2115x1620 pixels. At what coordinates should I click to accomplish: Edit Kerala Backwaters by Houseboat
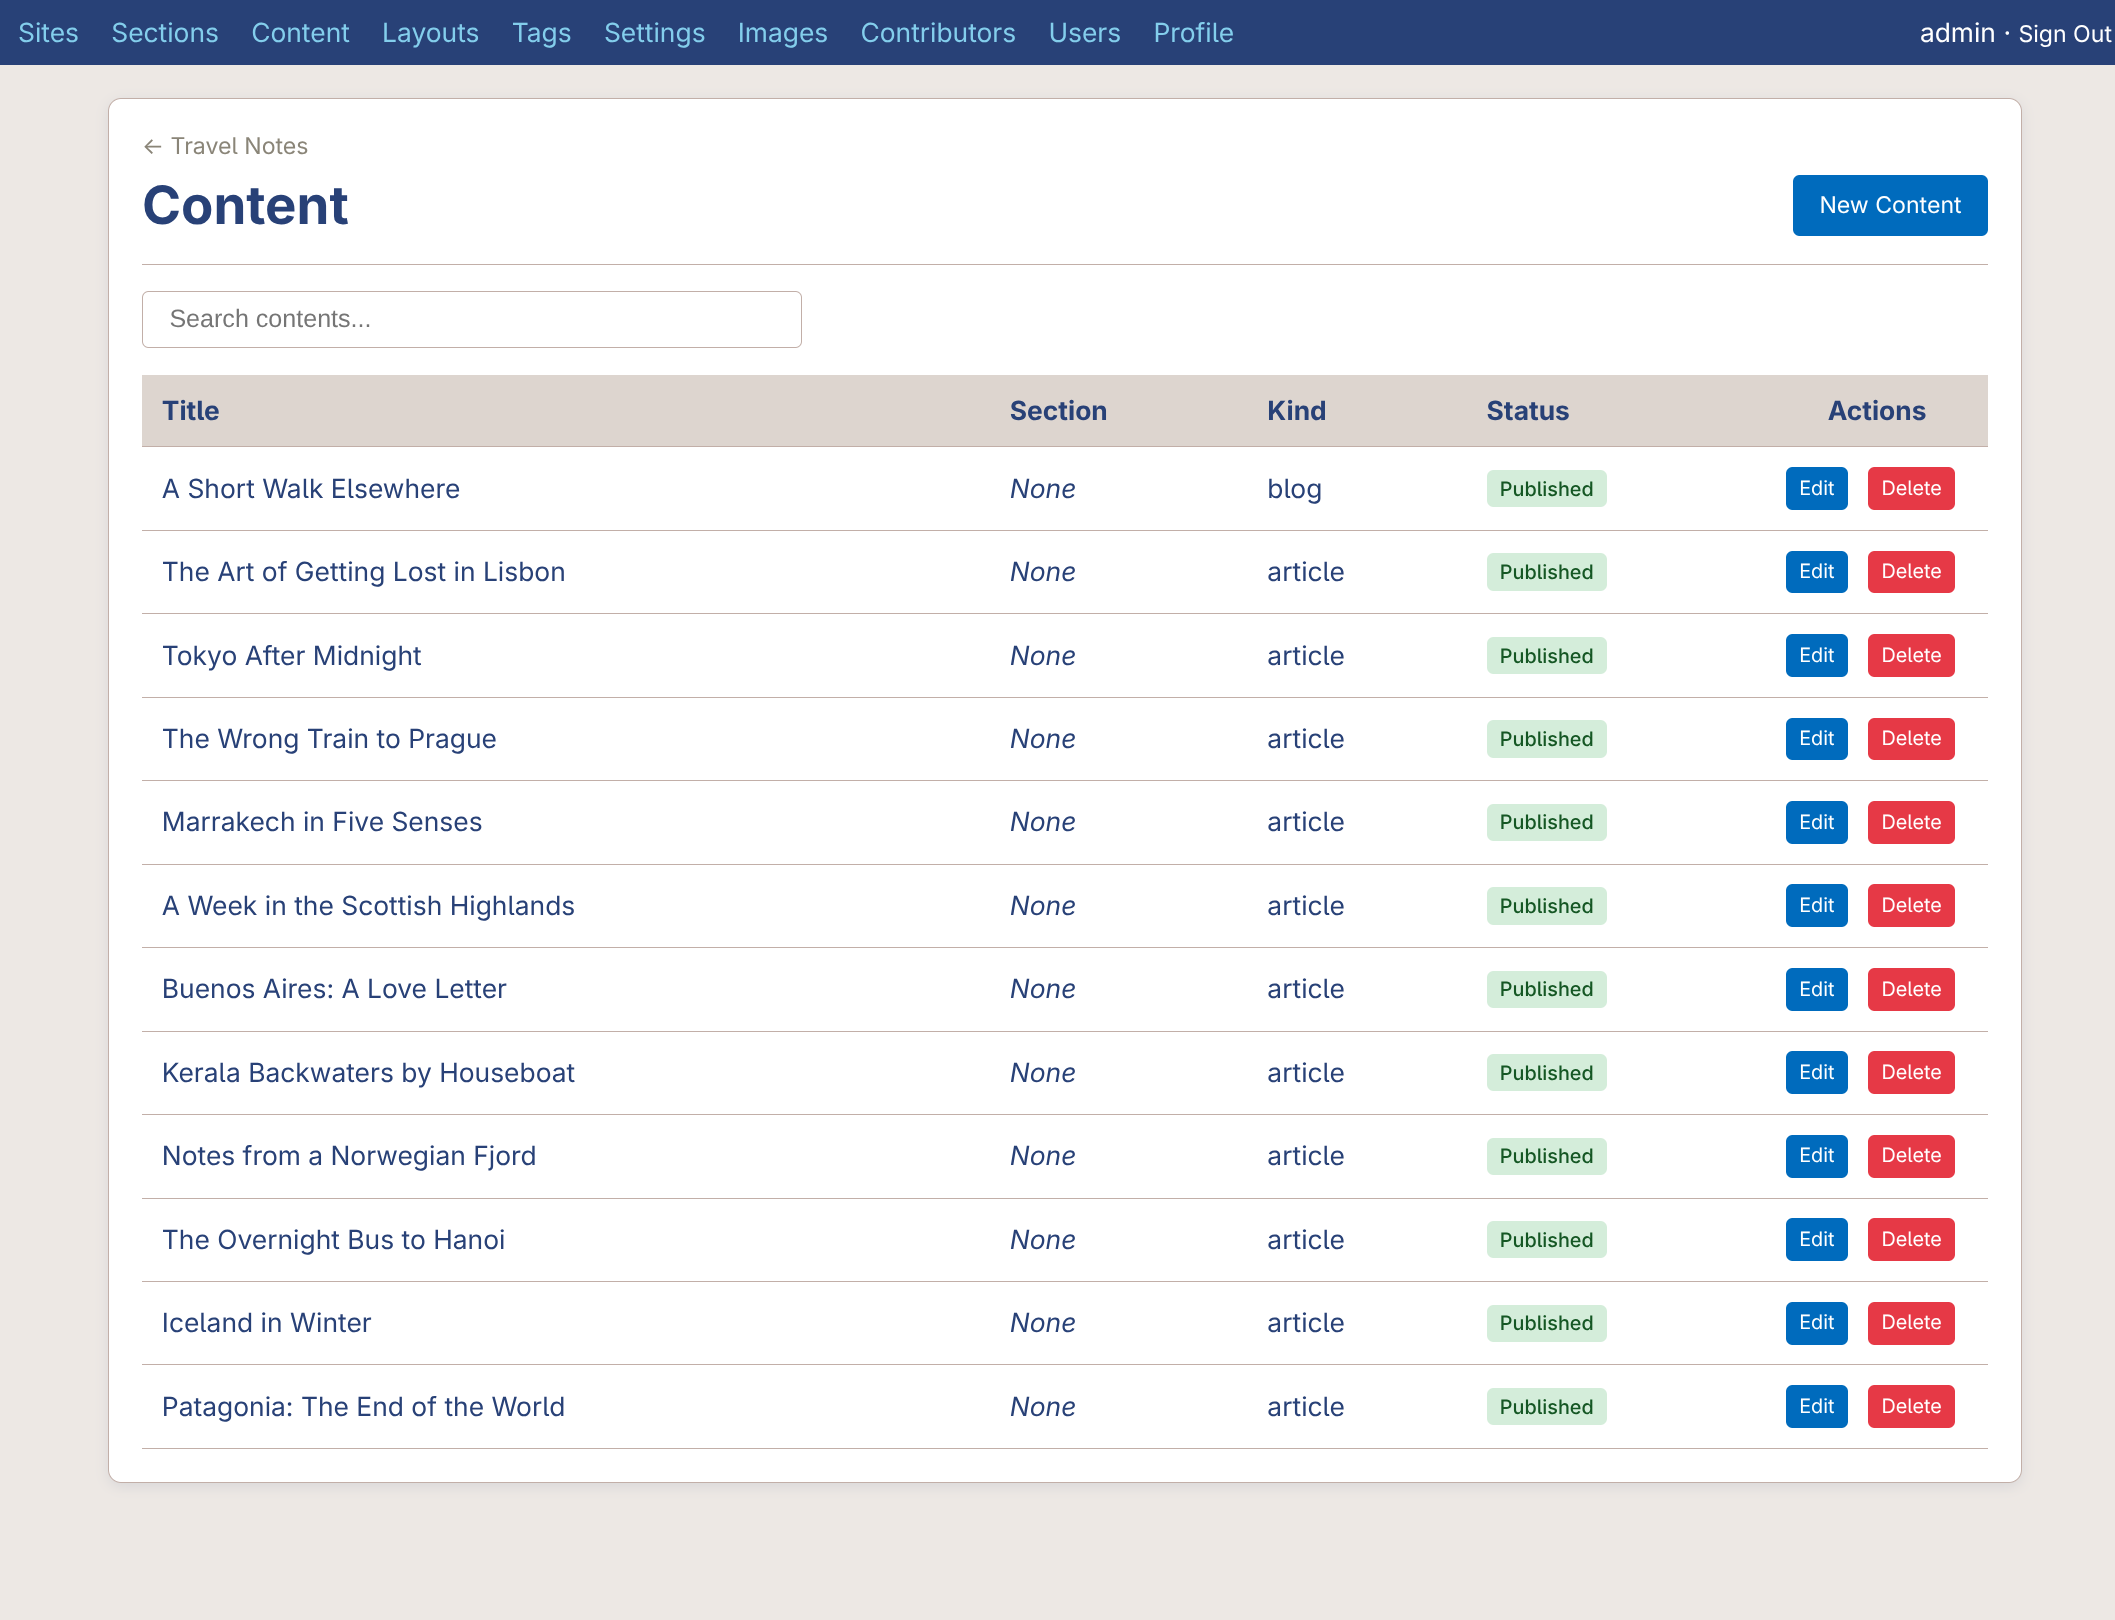(1816, 1073)
